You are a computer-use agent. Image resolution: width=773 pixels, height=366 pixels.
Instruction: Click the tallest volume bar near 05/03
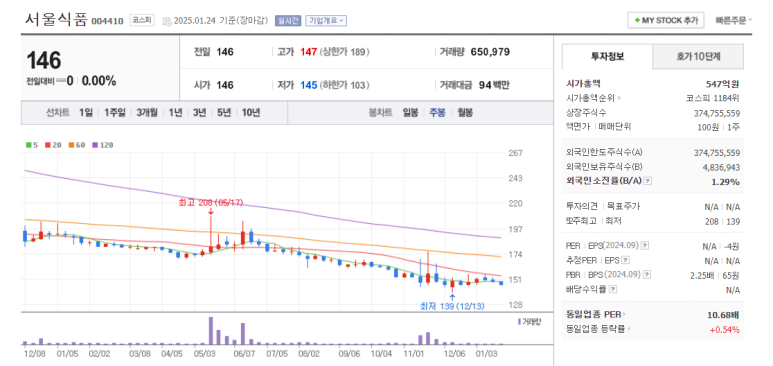pyautogui.click(x=211, y=330)
